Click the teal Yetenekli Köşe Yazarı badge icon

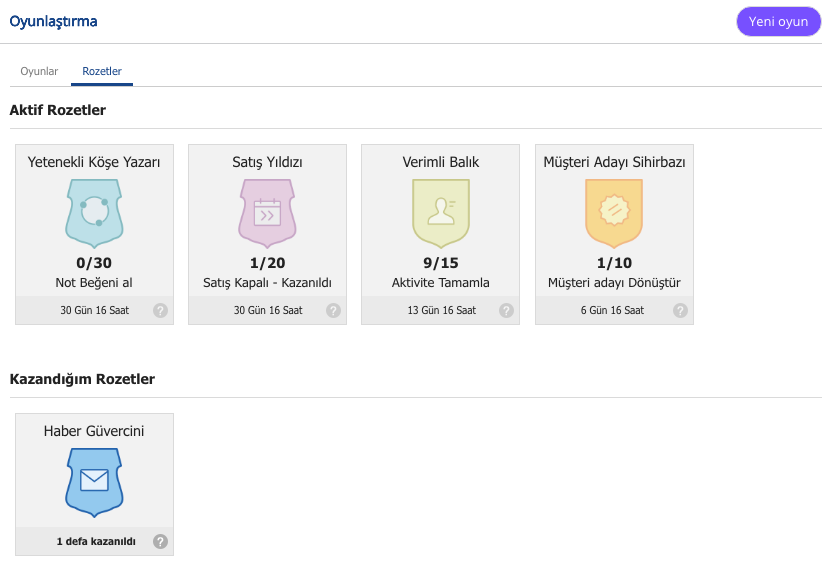tap(94, 214)
